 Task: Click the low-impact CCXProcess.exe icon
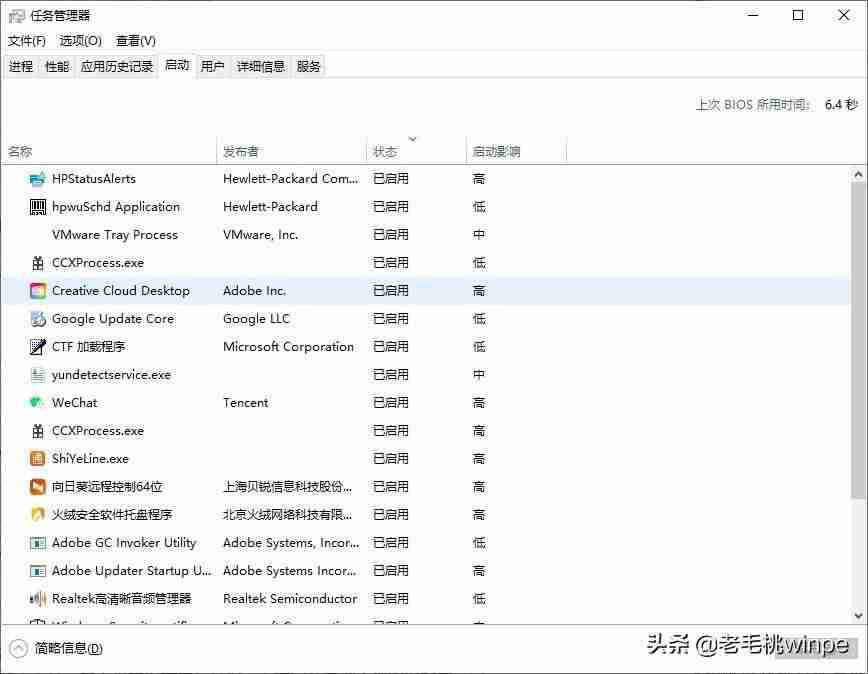[x=37, y=263]
